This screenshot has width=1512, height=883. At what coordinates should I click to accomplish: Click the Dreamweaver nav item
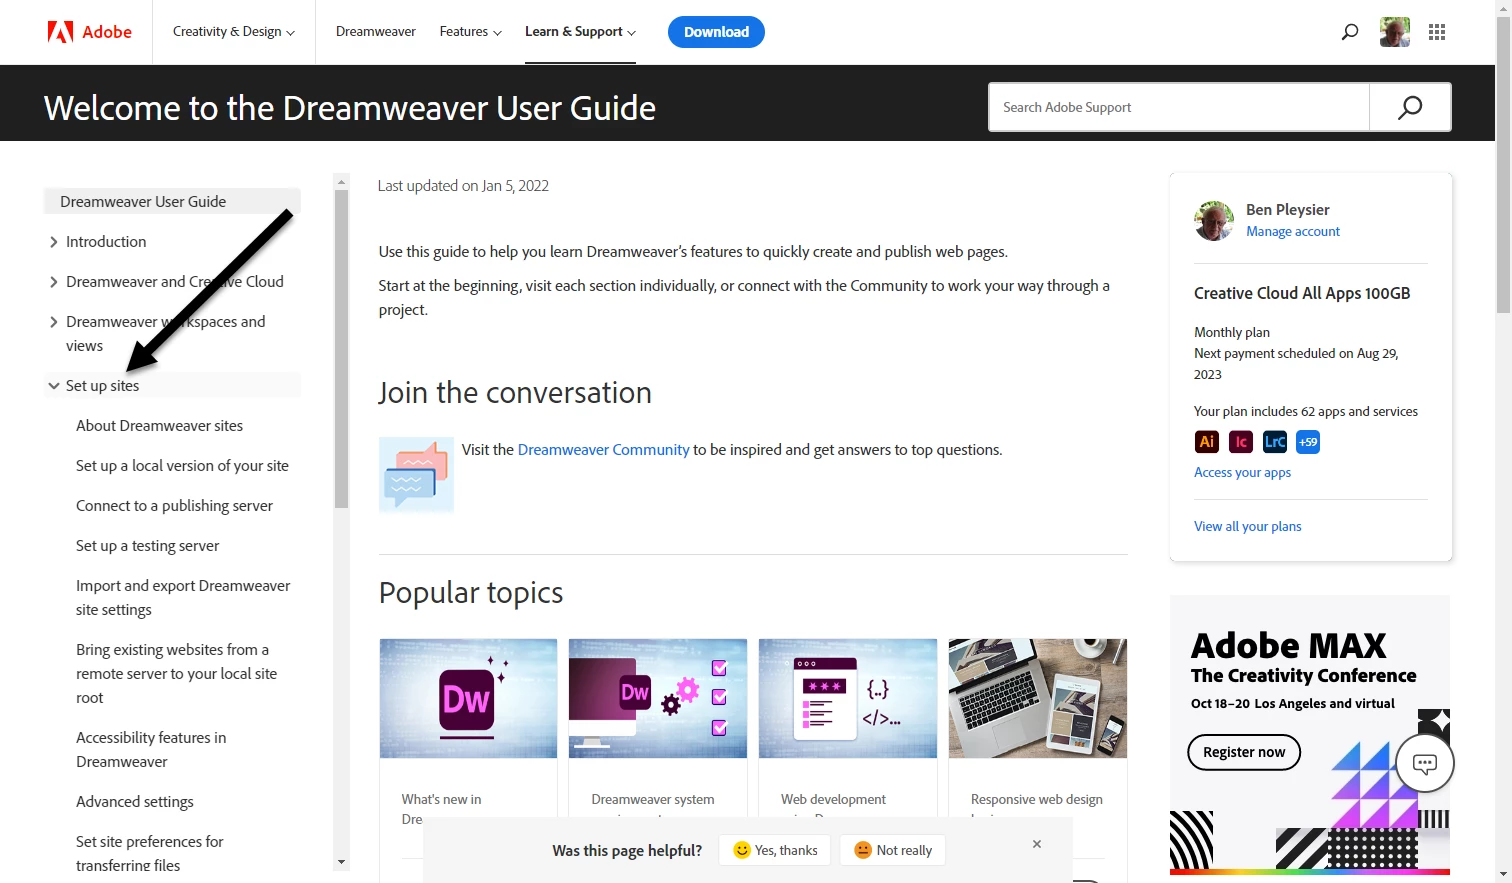click(x=375, y=32)
